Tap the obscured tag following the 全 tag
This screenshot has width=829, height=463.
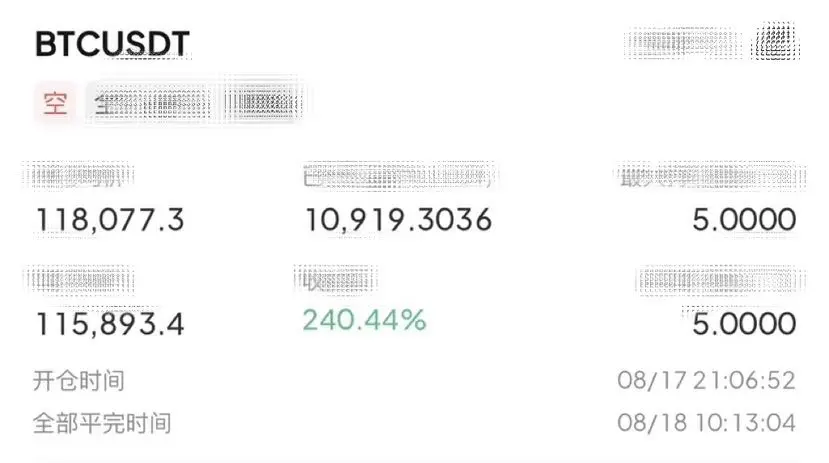coord(263,101)
